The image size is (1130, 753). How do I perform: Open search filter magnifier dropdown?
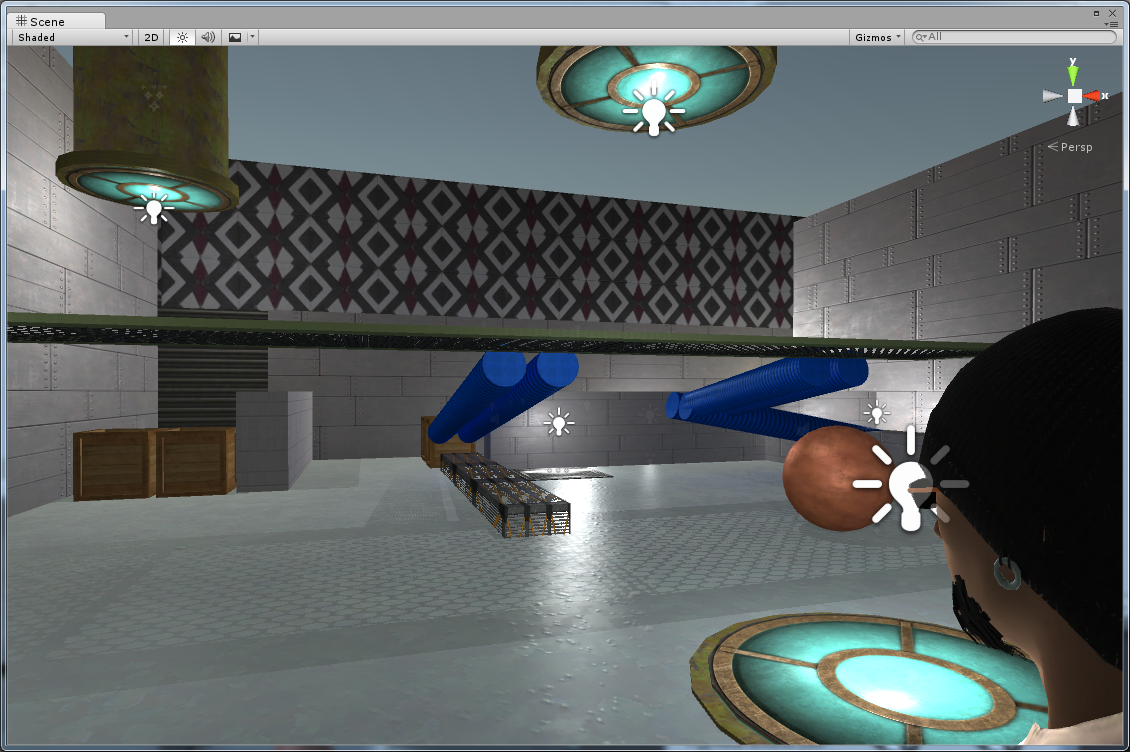tap(920, 37)
